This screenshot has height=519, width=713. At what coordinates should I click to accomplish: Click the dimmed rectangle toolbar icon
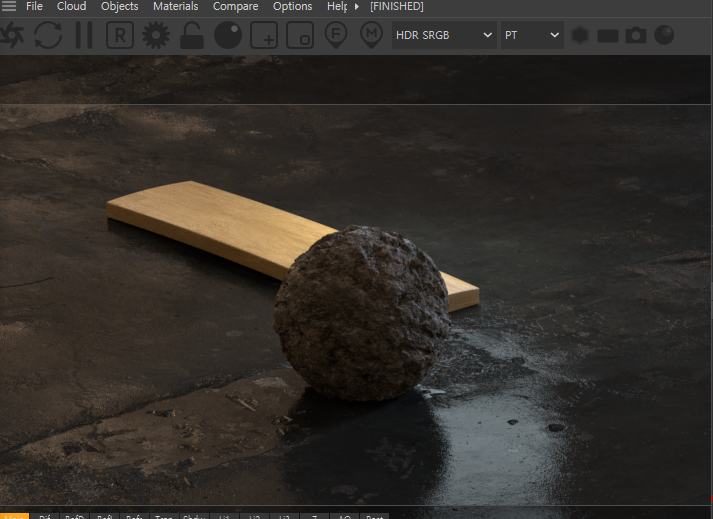pyautogui.click(x=608, y=35)
